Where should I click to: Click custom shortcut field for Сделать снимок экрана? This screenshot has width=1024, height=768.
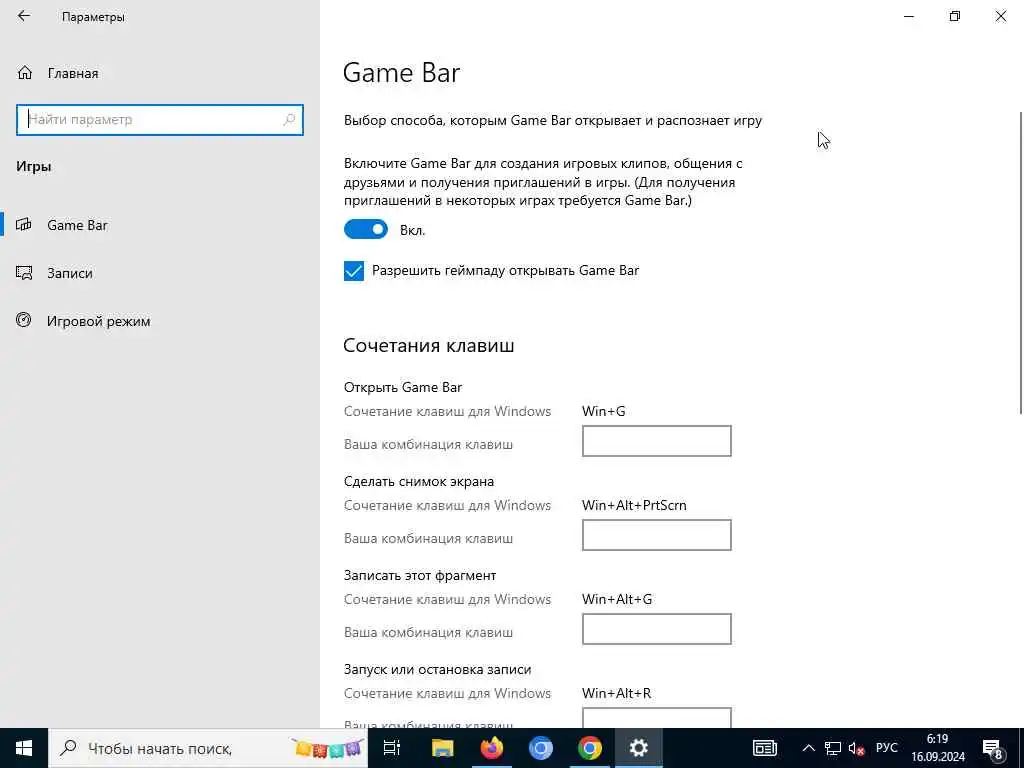point(656,535)
